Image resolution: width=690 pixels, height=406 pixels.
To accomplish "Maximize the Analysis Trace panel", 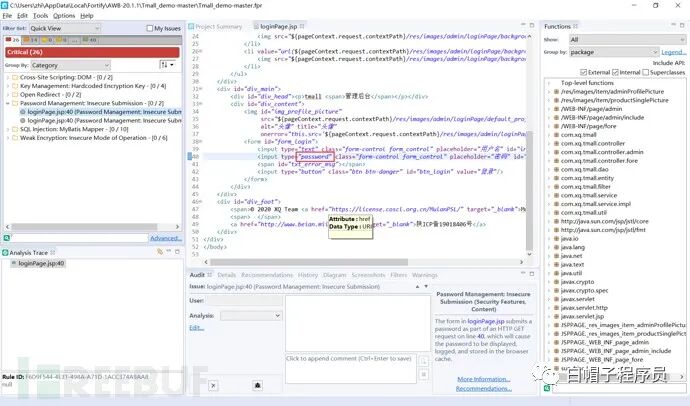I will (177, 252).
